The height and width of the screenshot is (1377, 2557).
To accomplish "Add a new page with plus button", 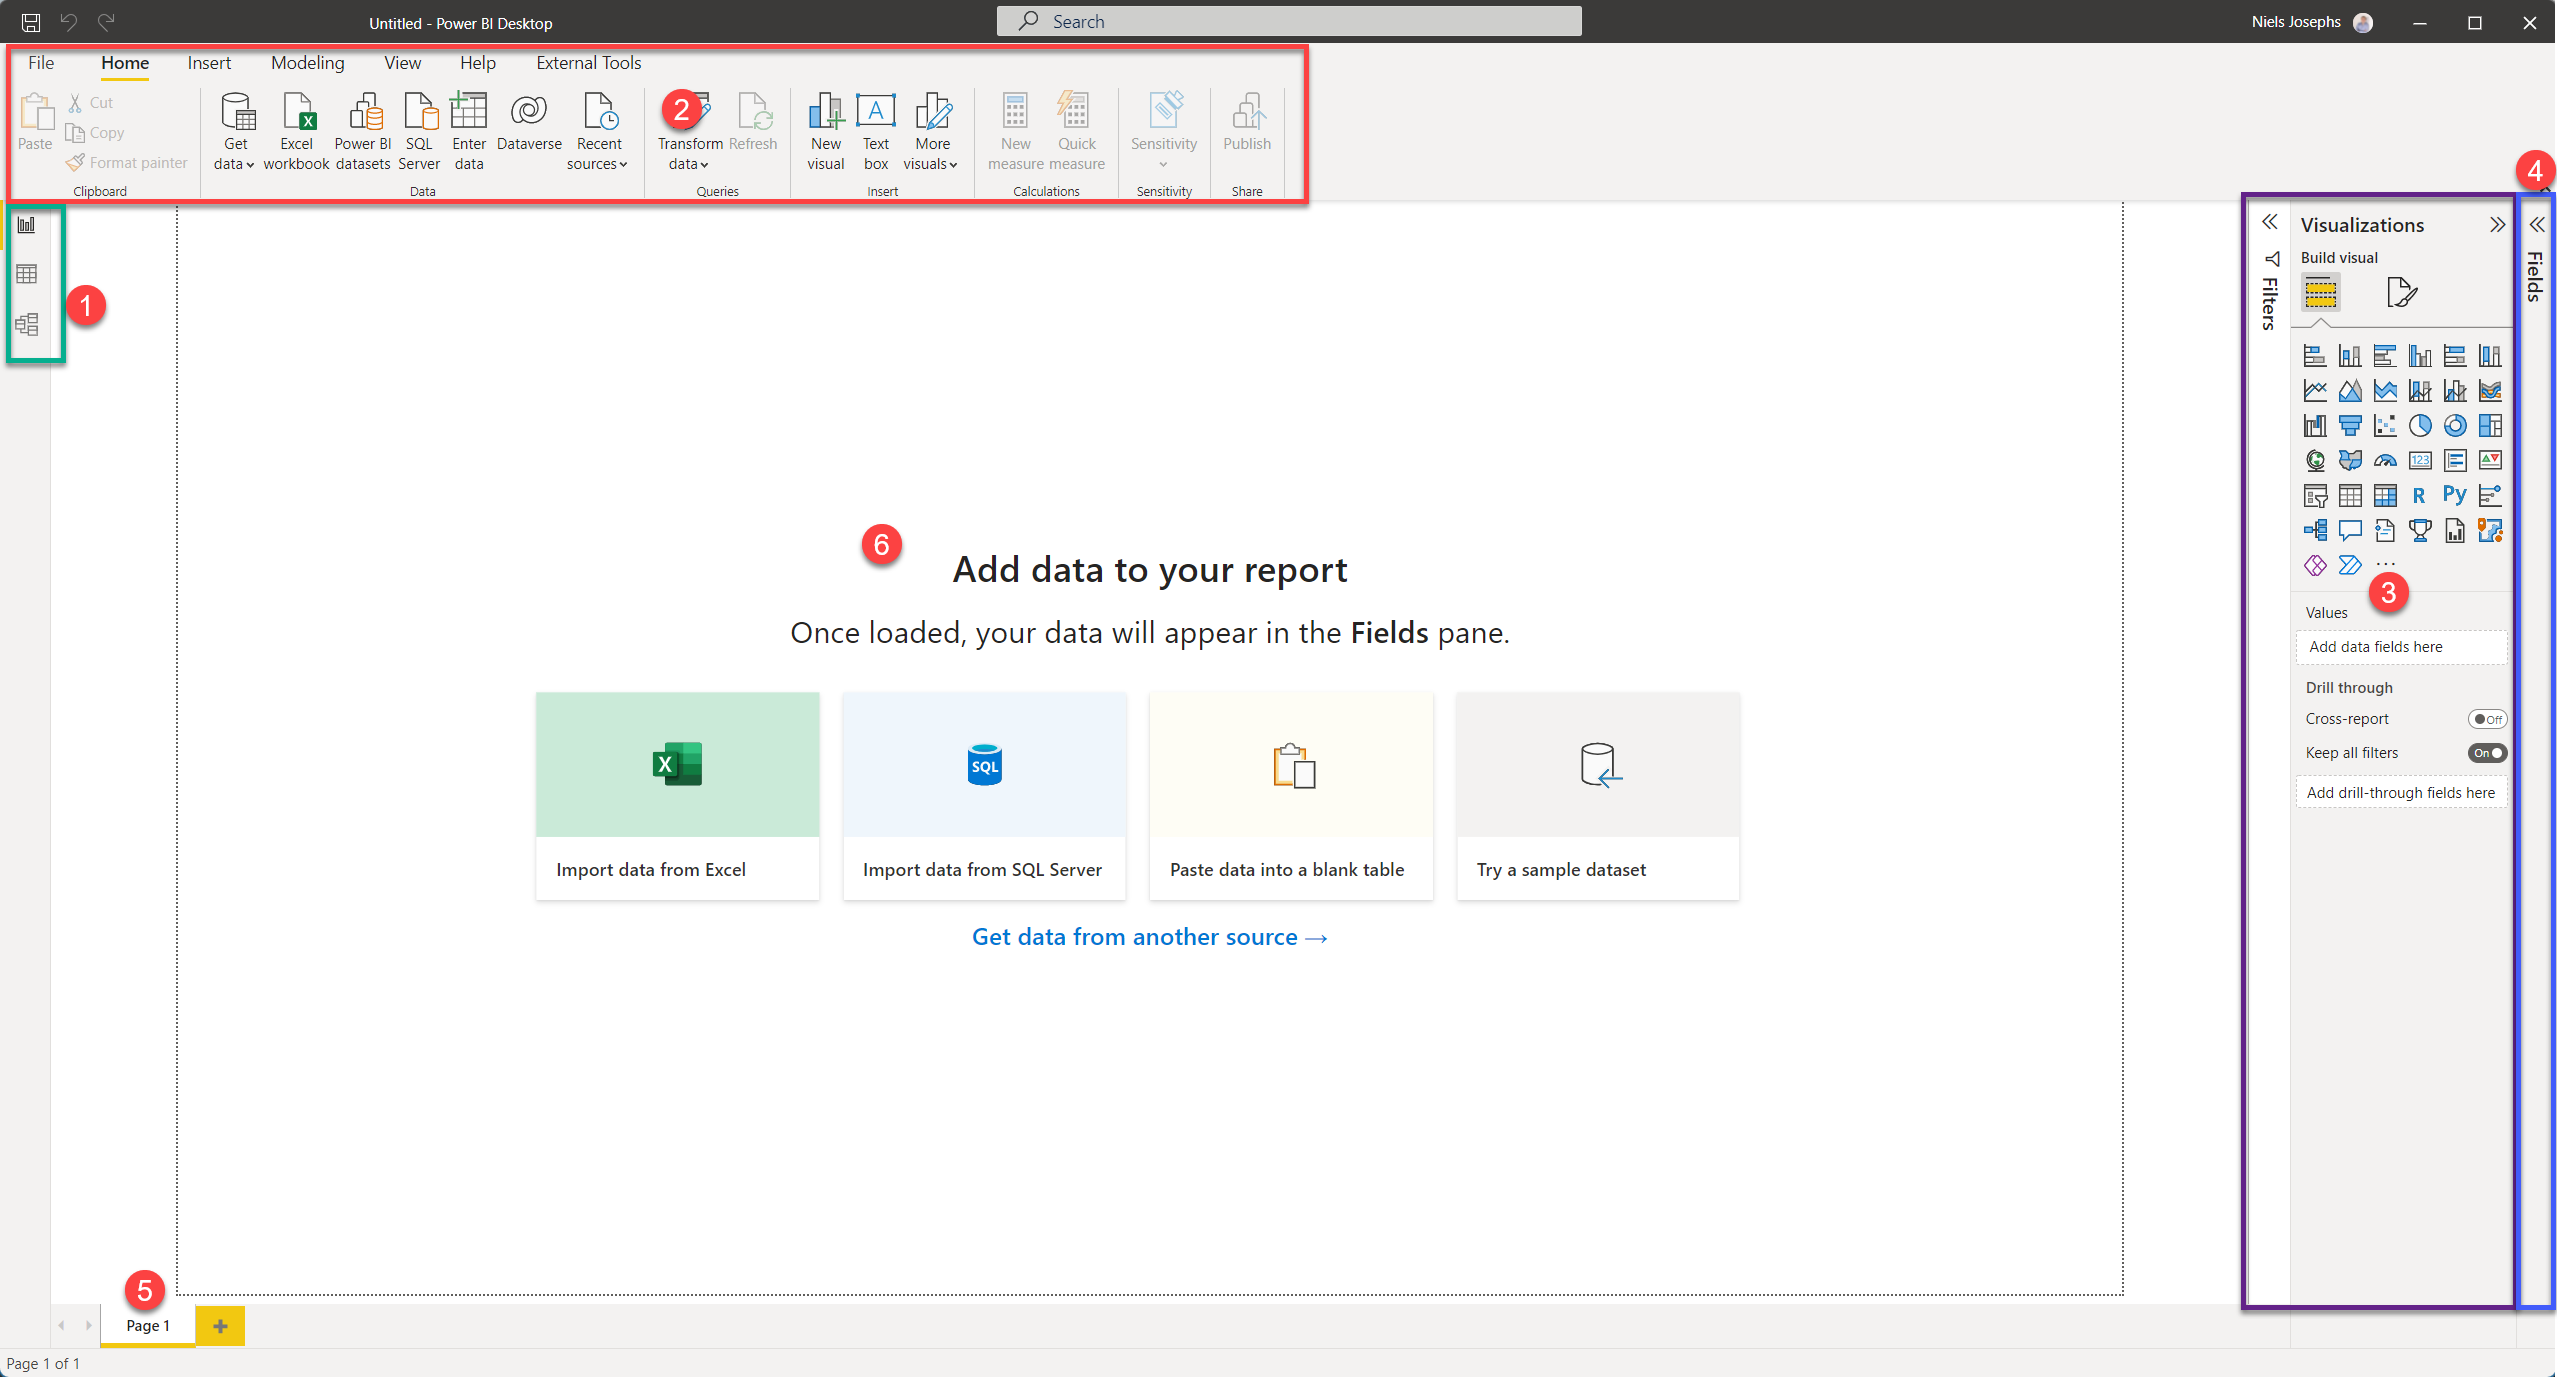I will point(220,1326).
